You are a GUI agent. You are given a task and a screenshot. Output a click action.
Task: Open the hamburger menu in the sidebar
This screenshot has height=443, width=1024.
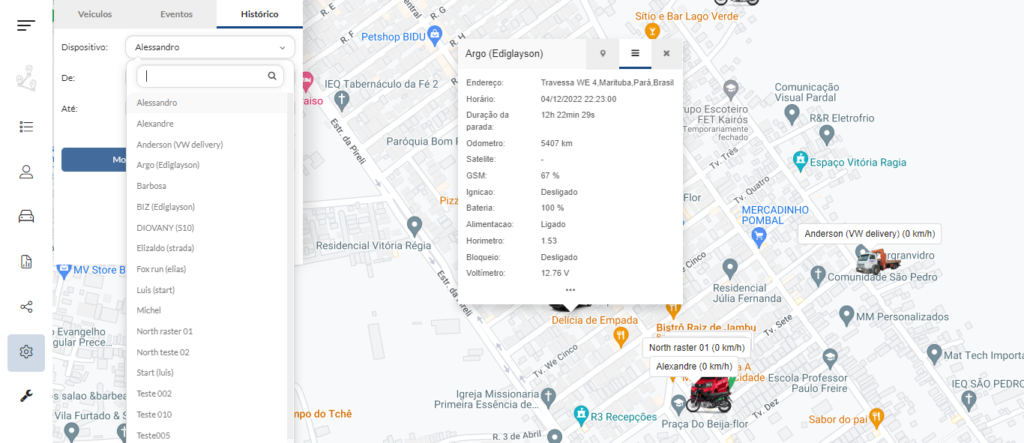(26, 24)
